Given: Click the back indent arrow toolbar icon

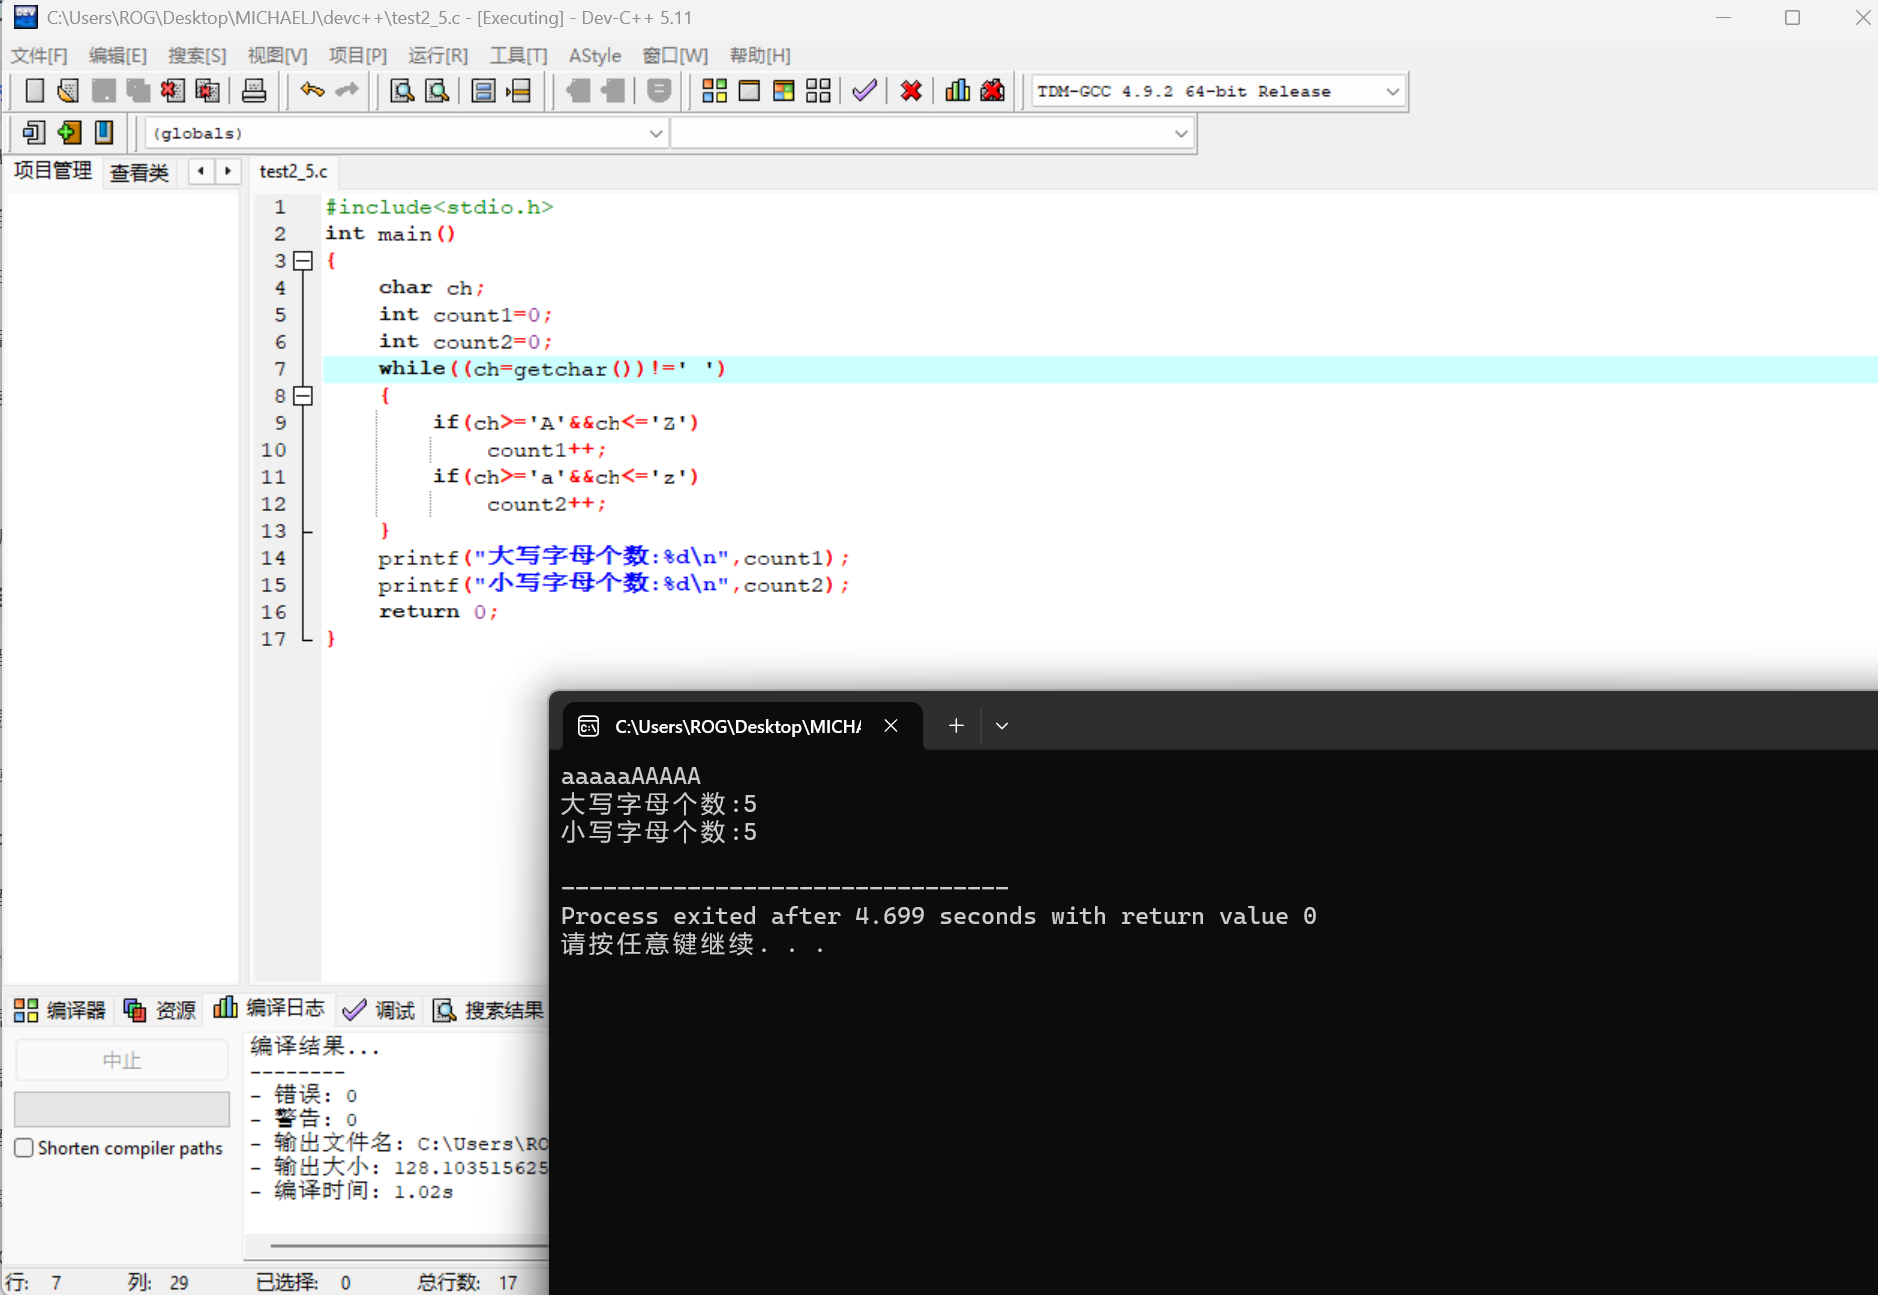Looking at the screenshot, I should pos(578,91).
